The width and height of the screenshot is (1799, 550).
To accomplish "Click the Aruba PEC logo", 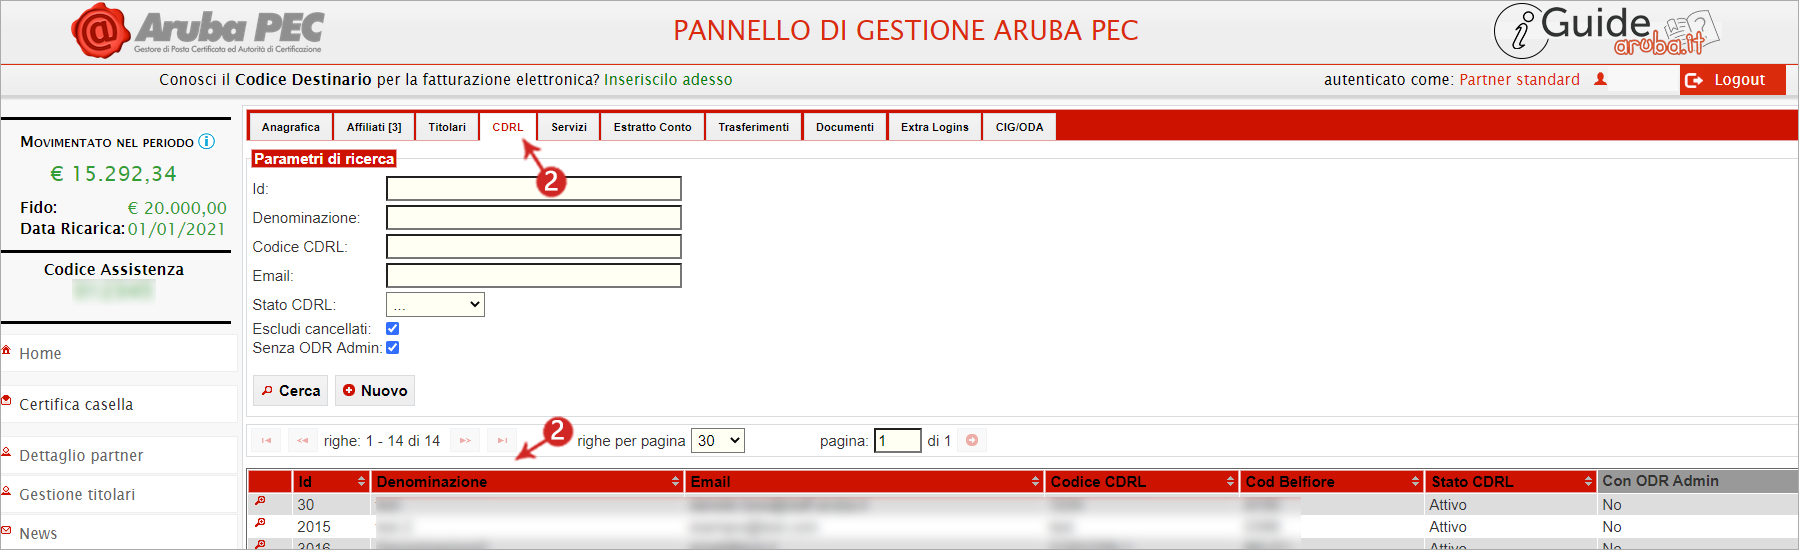I will pos(197,31).
